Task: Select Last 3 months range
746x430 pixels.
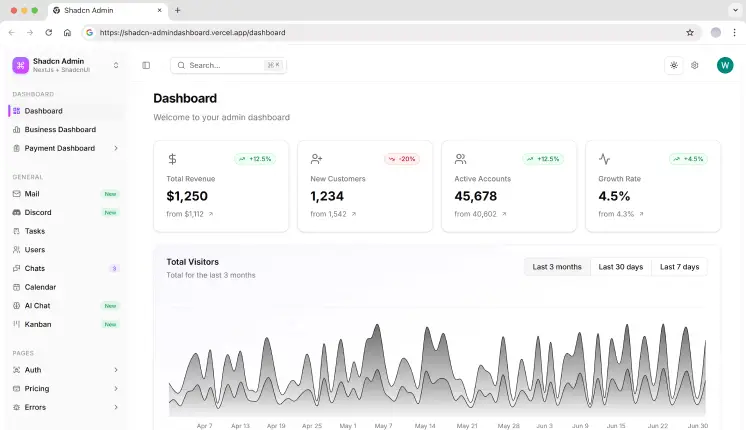Action: pos(557,267)
